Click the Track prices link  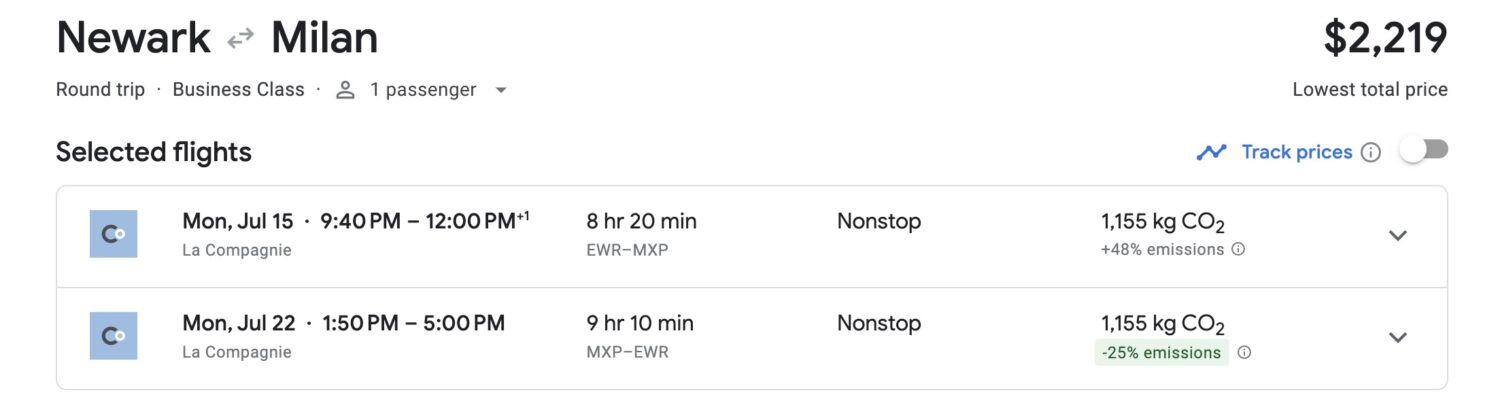(x=1297, y=152)
